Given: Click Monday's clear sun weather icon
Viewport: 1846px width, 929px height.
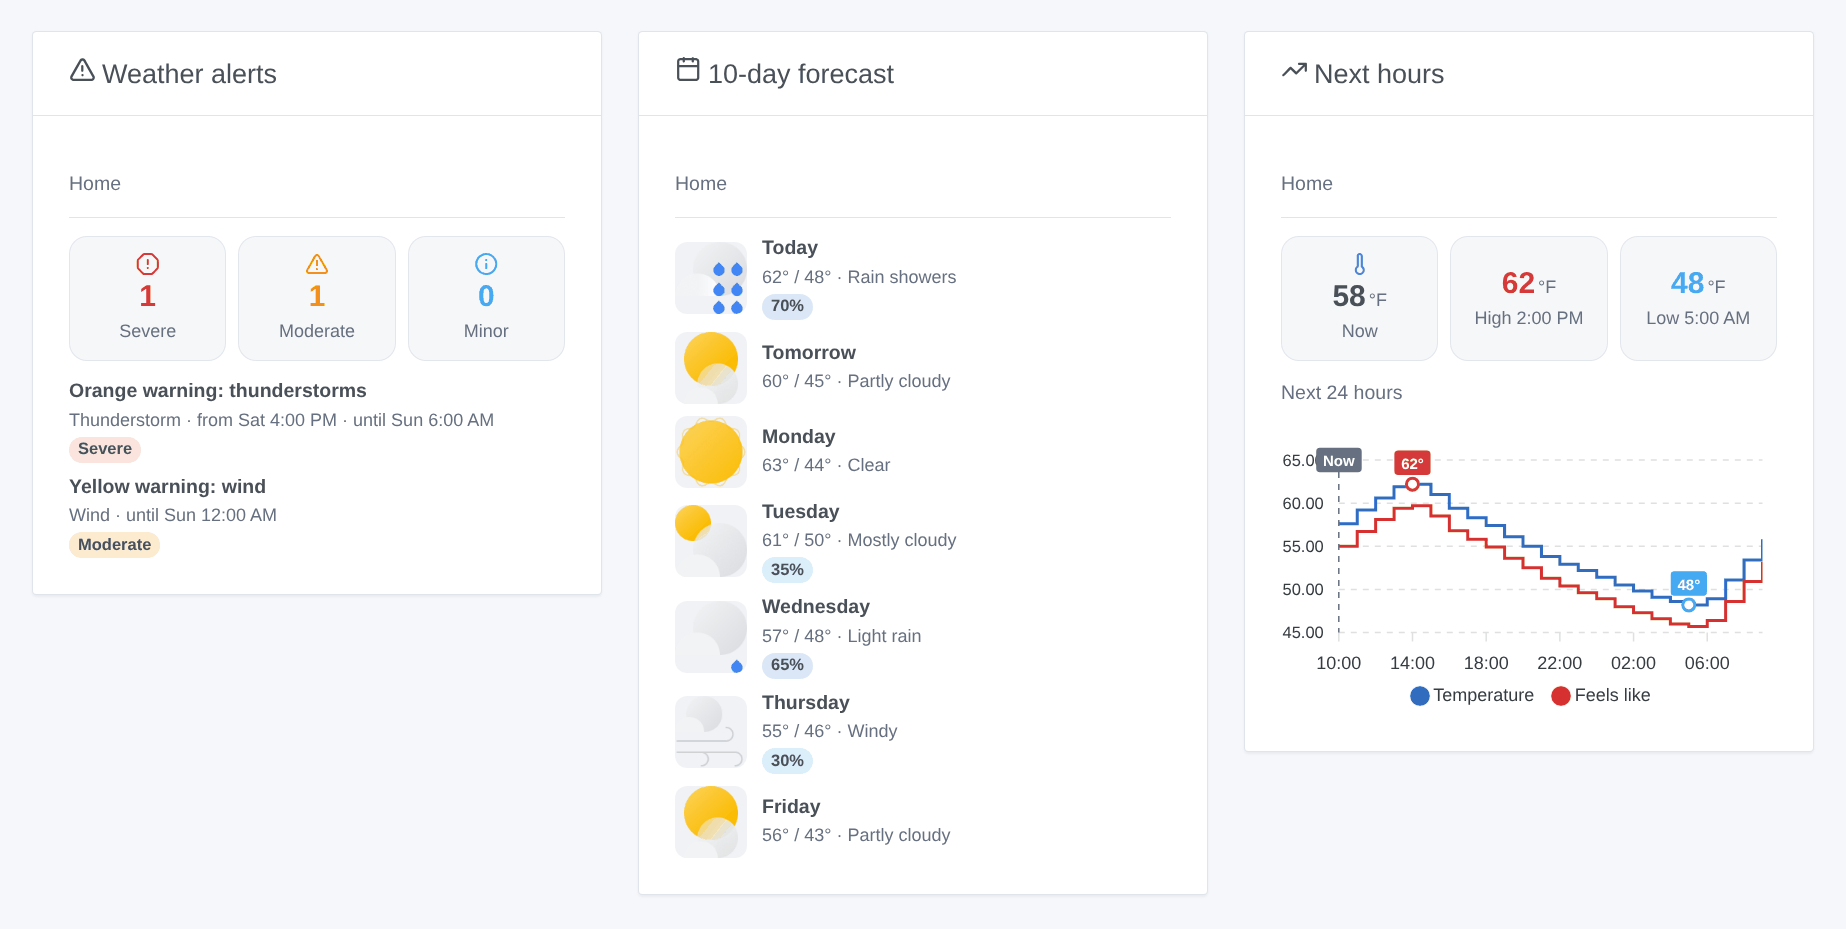Looking at the screenshot, I should (711, 452).
